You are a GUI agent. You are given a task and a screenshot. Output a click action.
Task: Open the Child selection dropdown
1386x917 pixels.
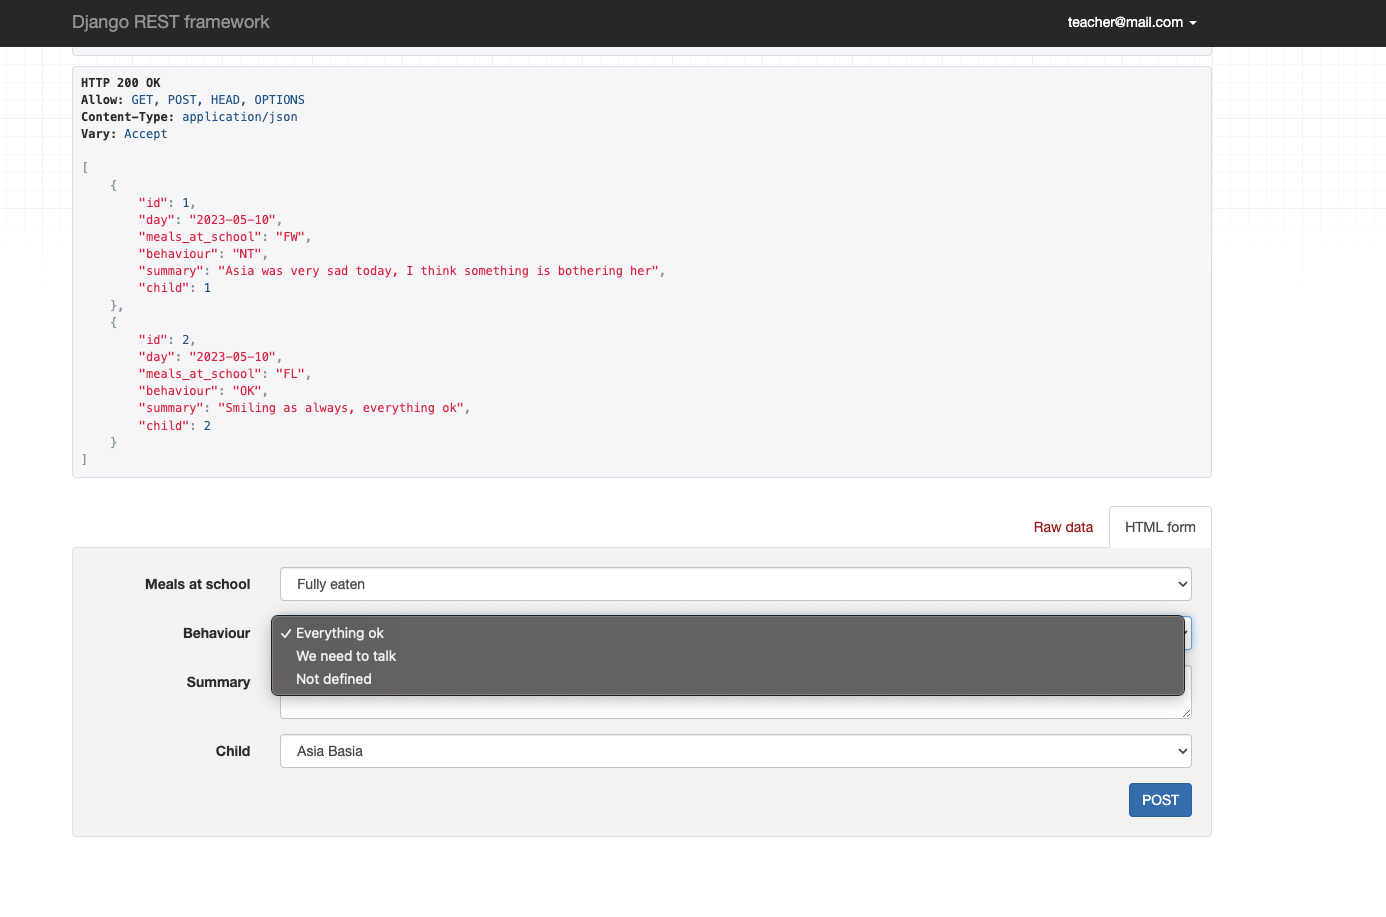pos(736,751)
